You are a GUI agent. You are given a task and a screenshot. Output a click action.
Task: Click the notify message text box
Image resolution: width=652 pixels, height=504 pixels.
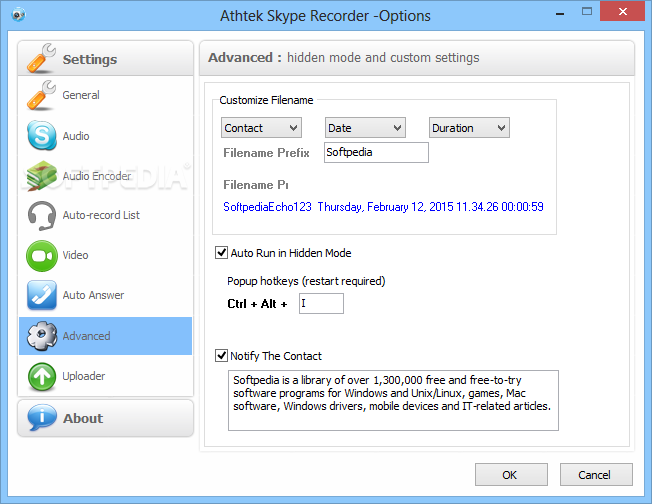(393, 400)
